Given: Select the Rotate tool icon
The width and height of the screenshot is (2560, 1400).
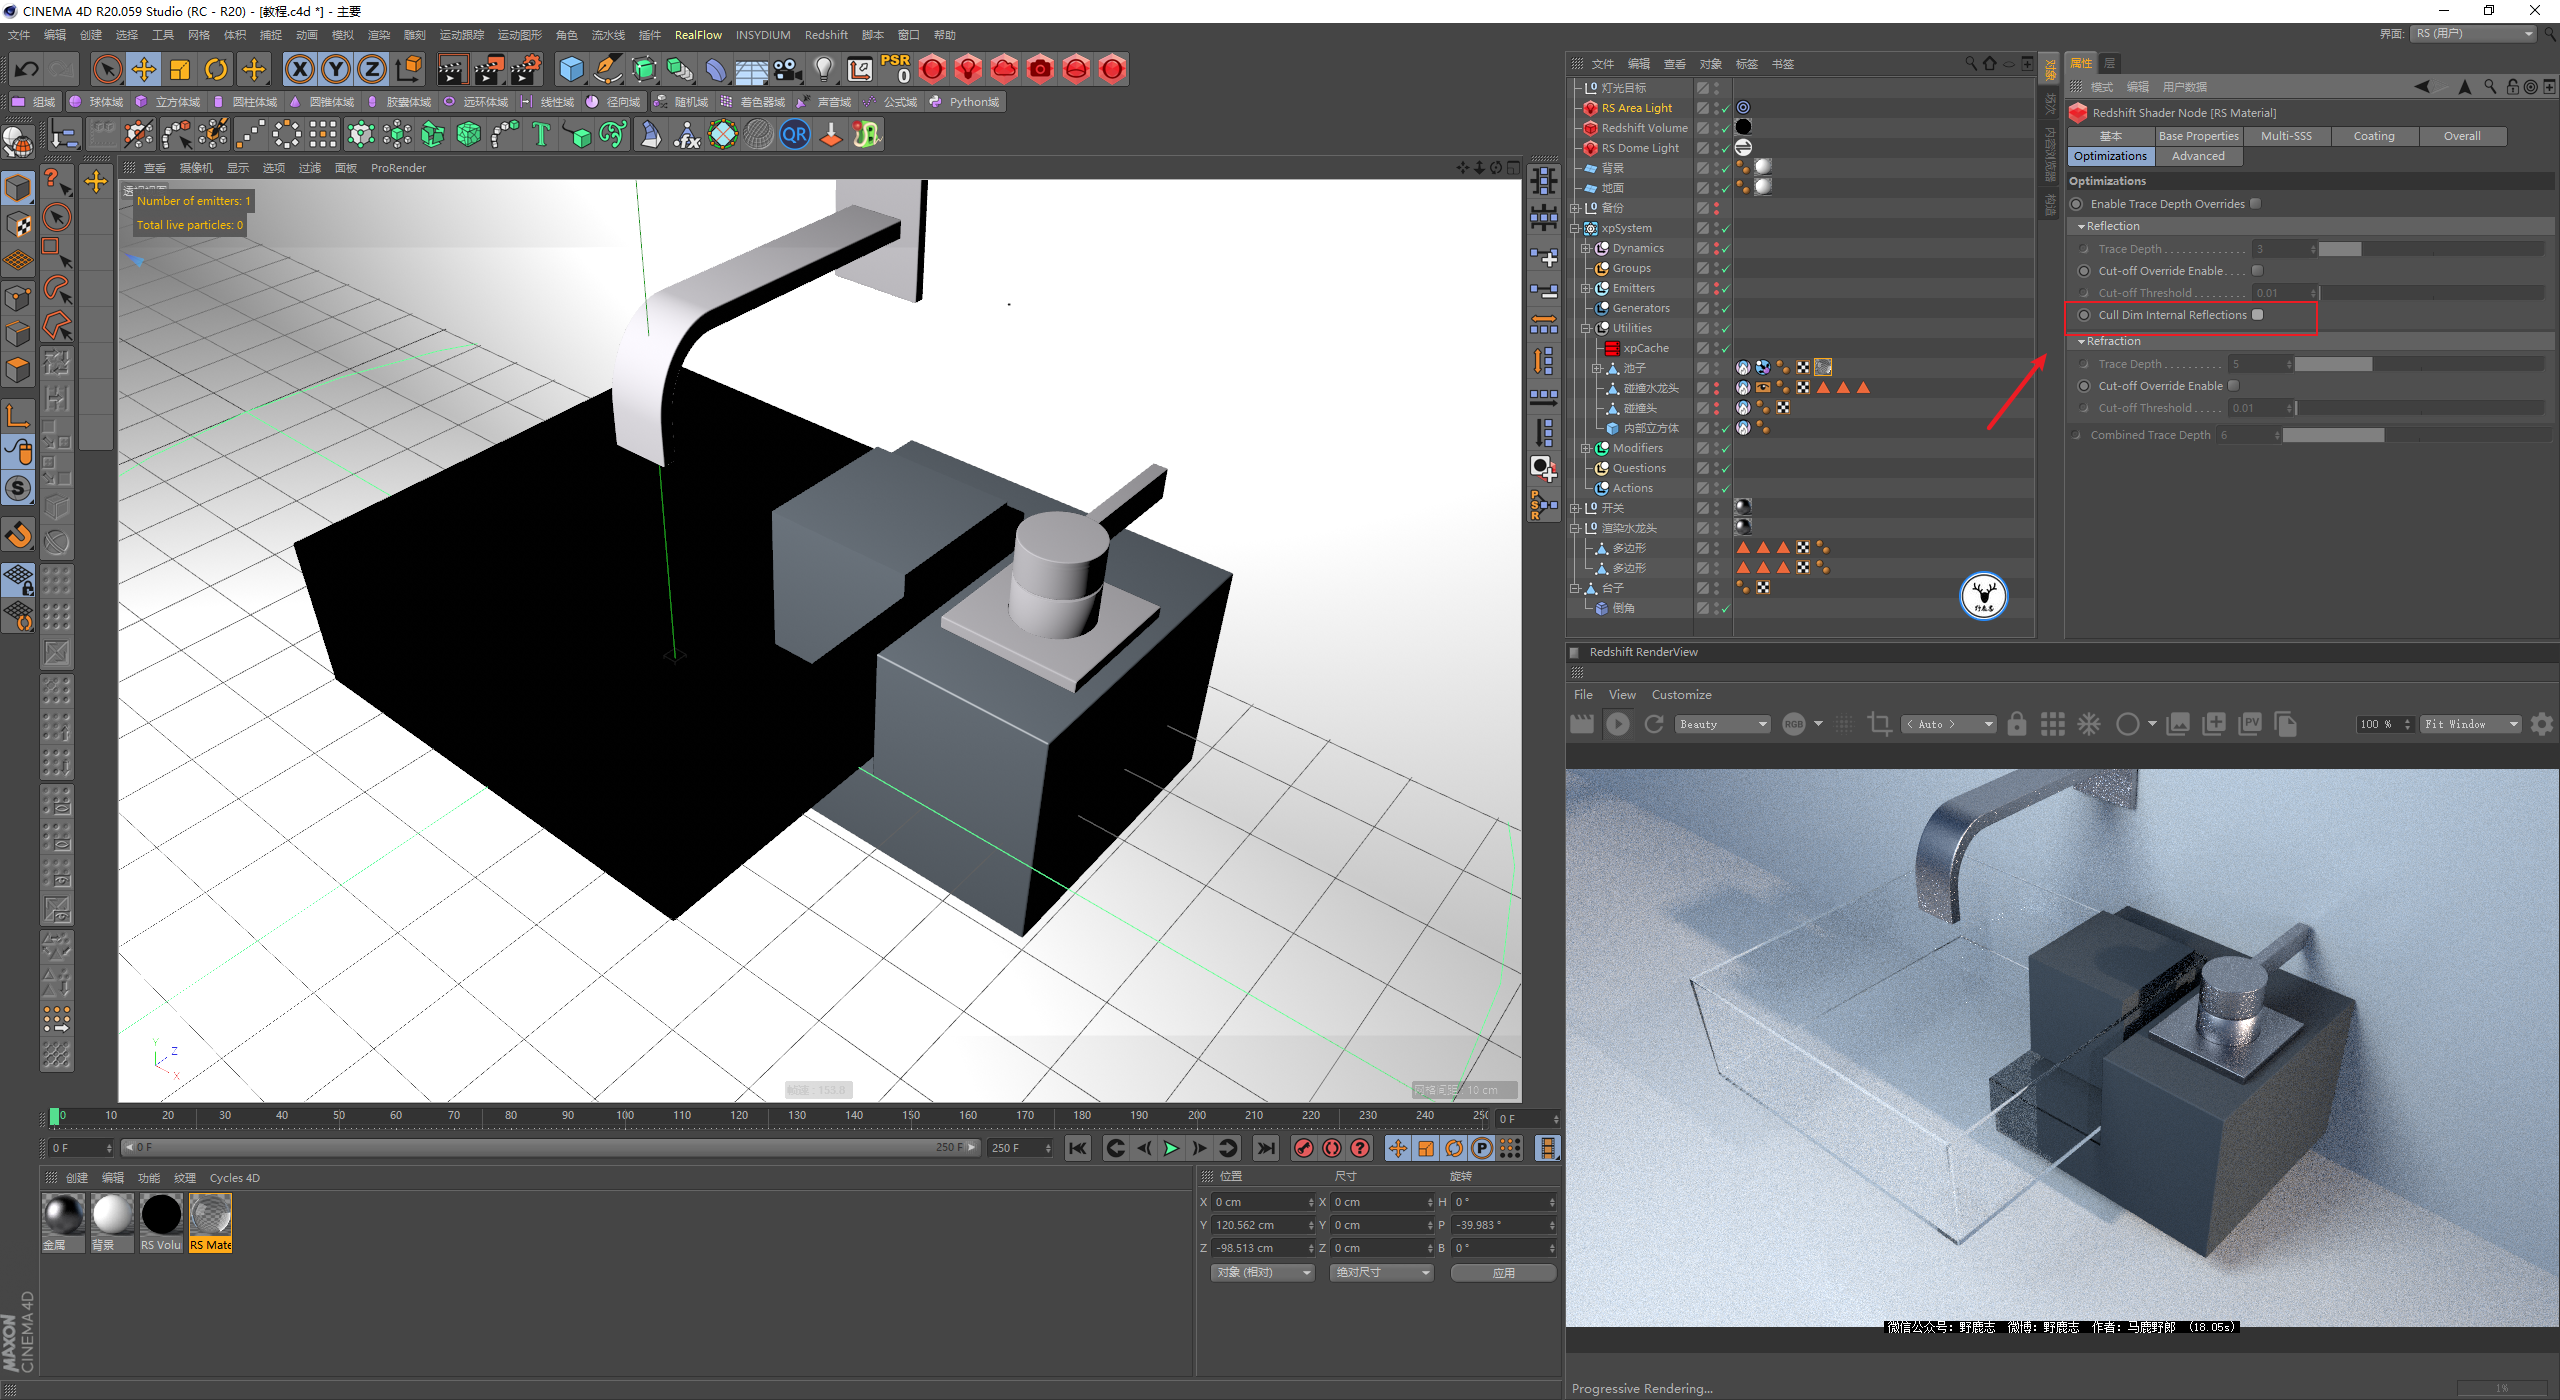Looking at the screenshot, I should 216,69.
